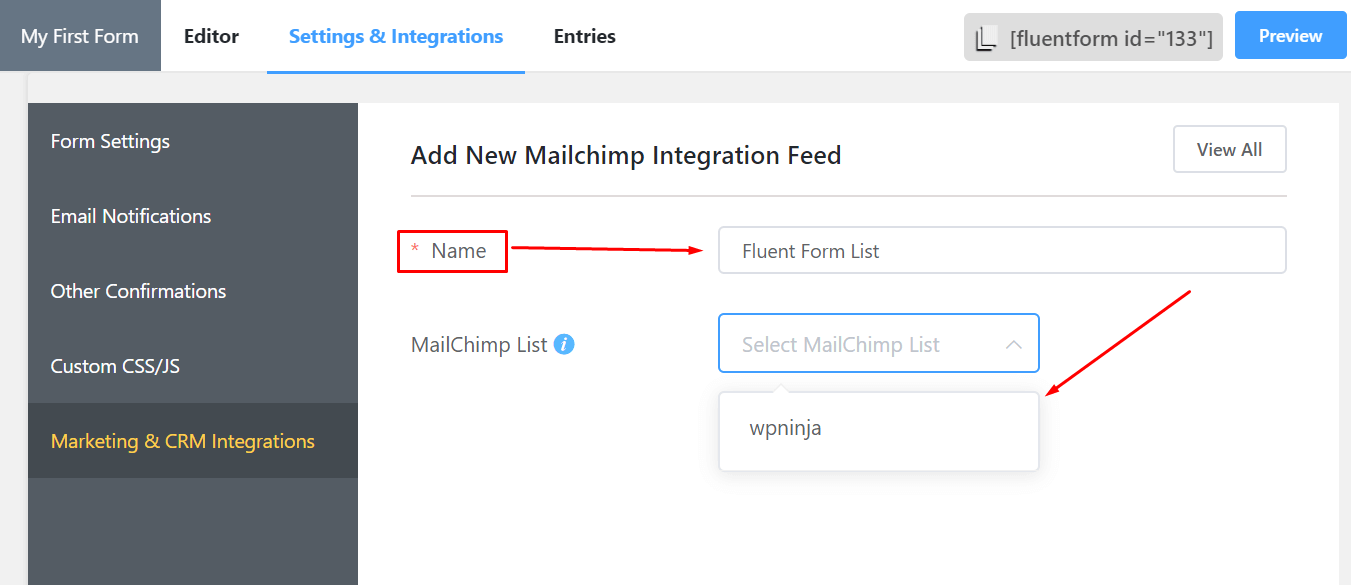Click inside the Fluent Form List name field
The image size is (1351, 585).
(1000, 250)
